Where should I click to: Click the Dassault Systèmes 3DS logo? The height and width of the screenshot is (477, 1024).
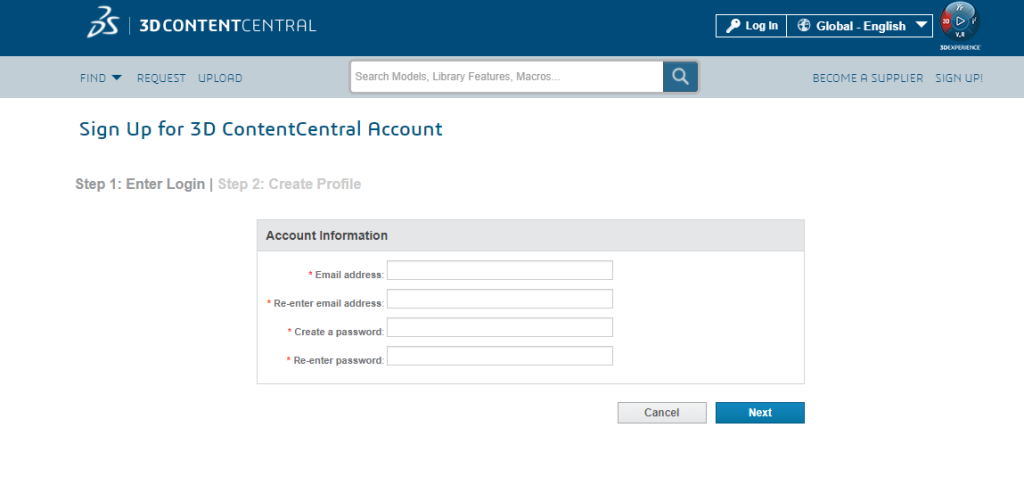[x=102, y=24]
